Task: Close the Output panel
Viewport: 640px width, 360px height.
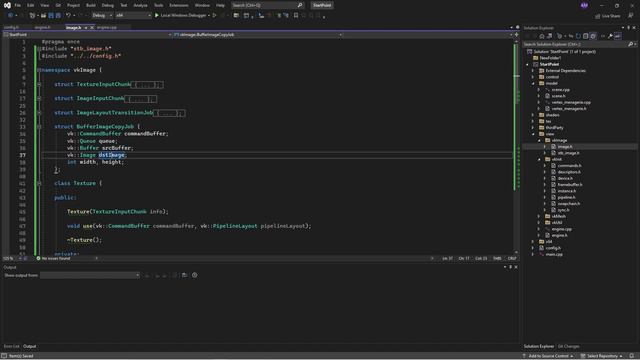Action: [x=516, y=267]
